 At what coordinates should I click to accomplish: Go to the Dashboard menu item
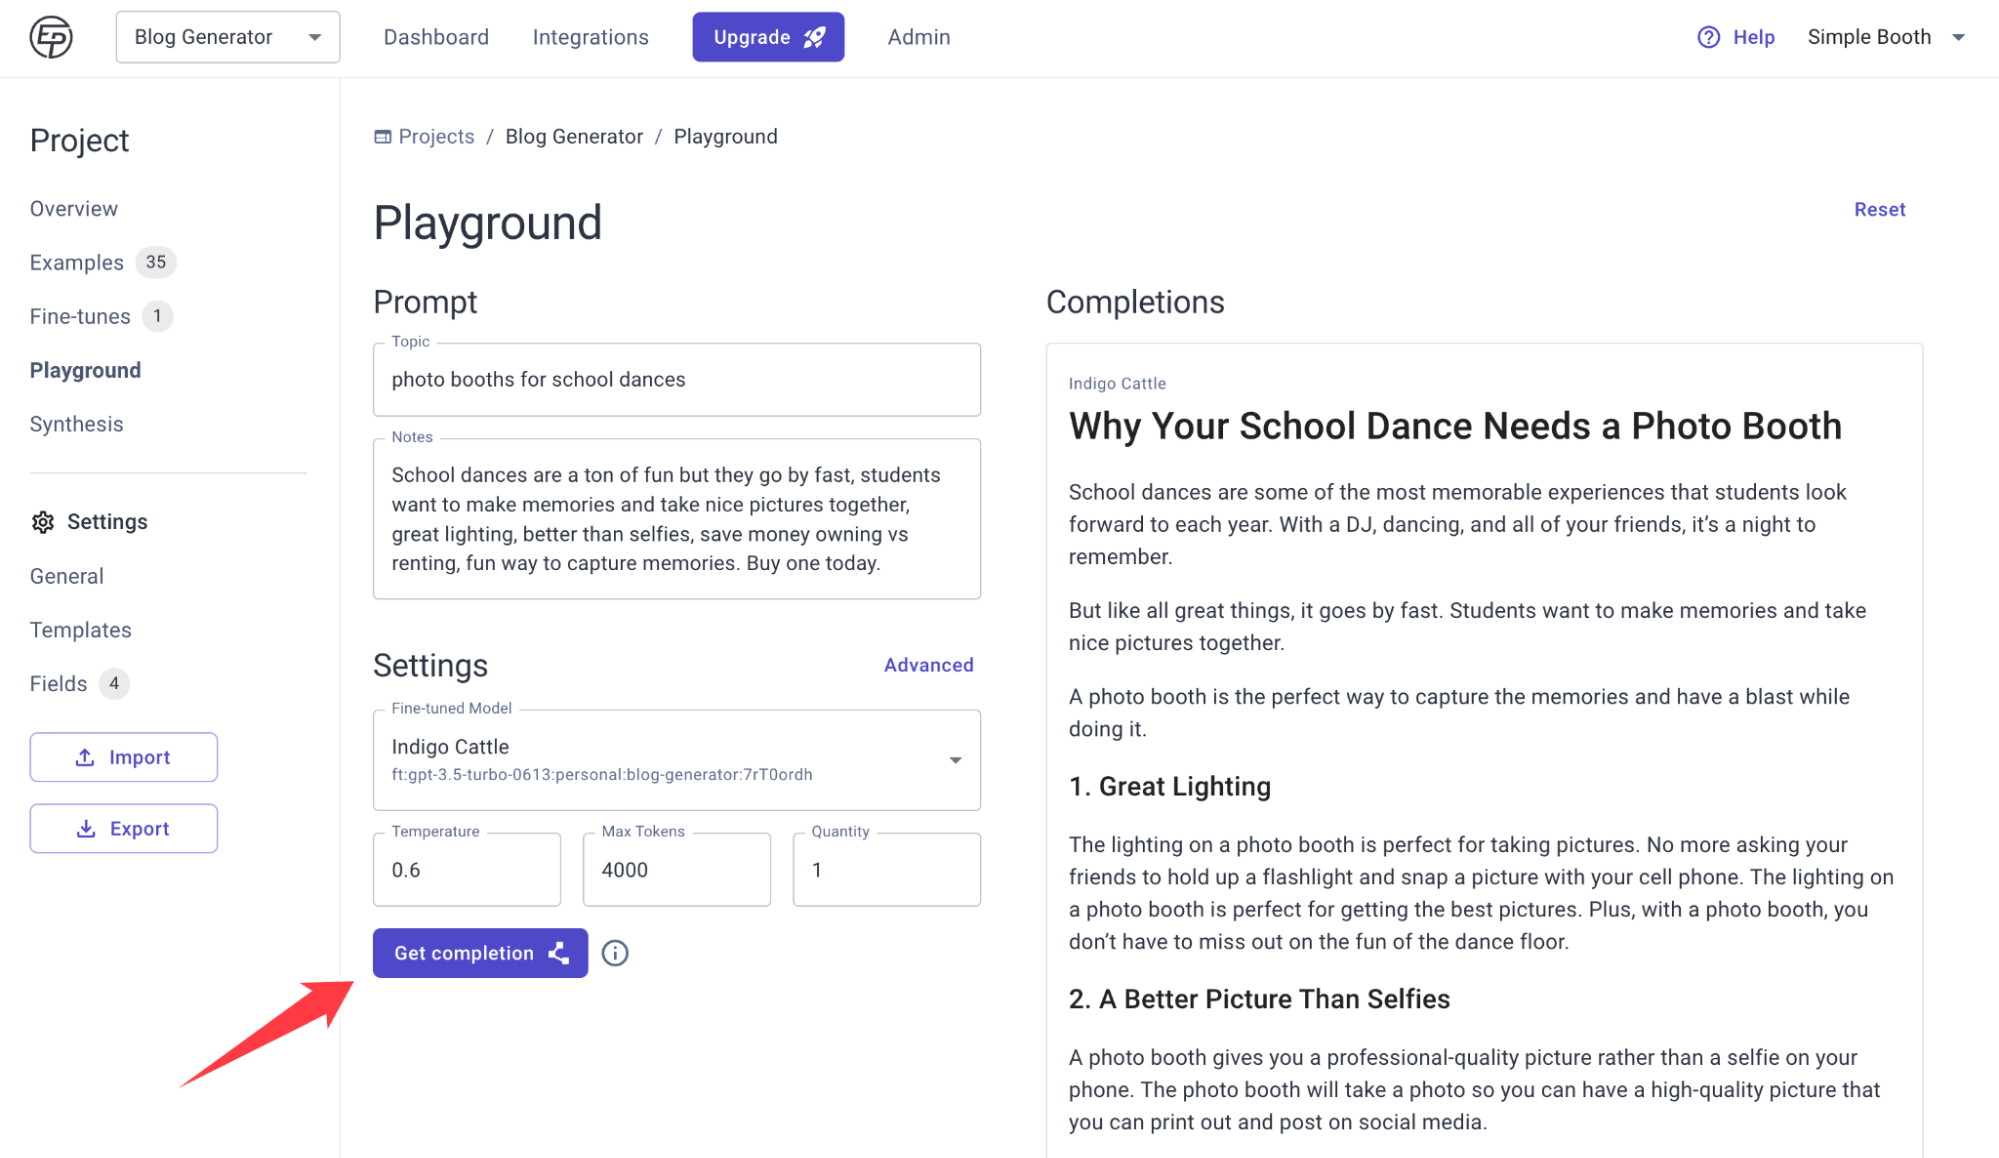click(436, 37)
